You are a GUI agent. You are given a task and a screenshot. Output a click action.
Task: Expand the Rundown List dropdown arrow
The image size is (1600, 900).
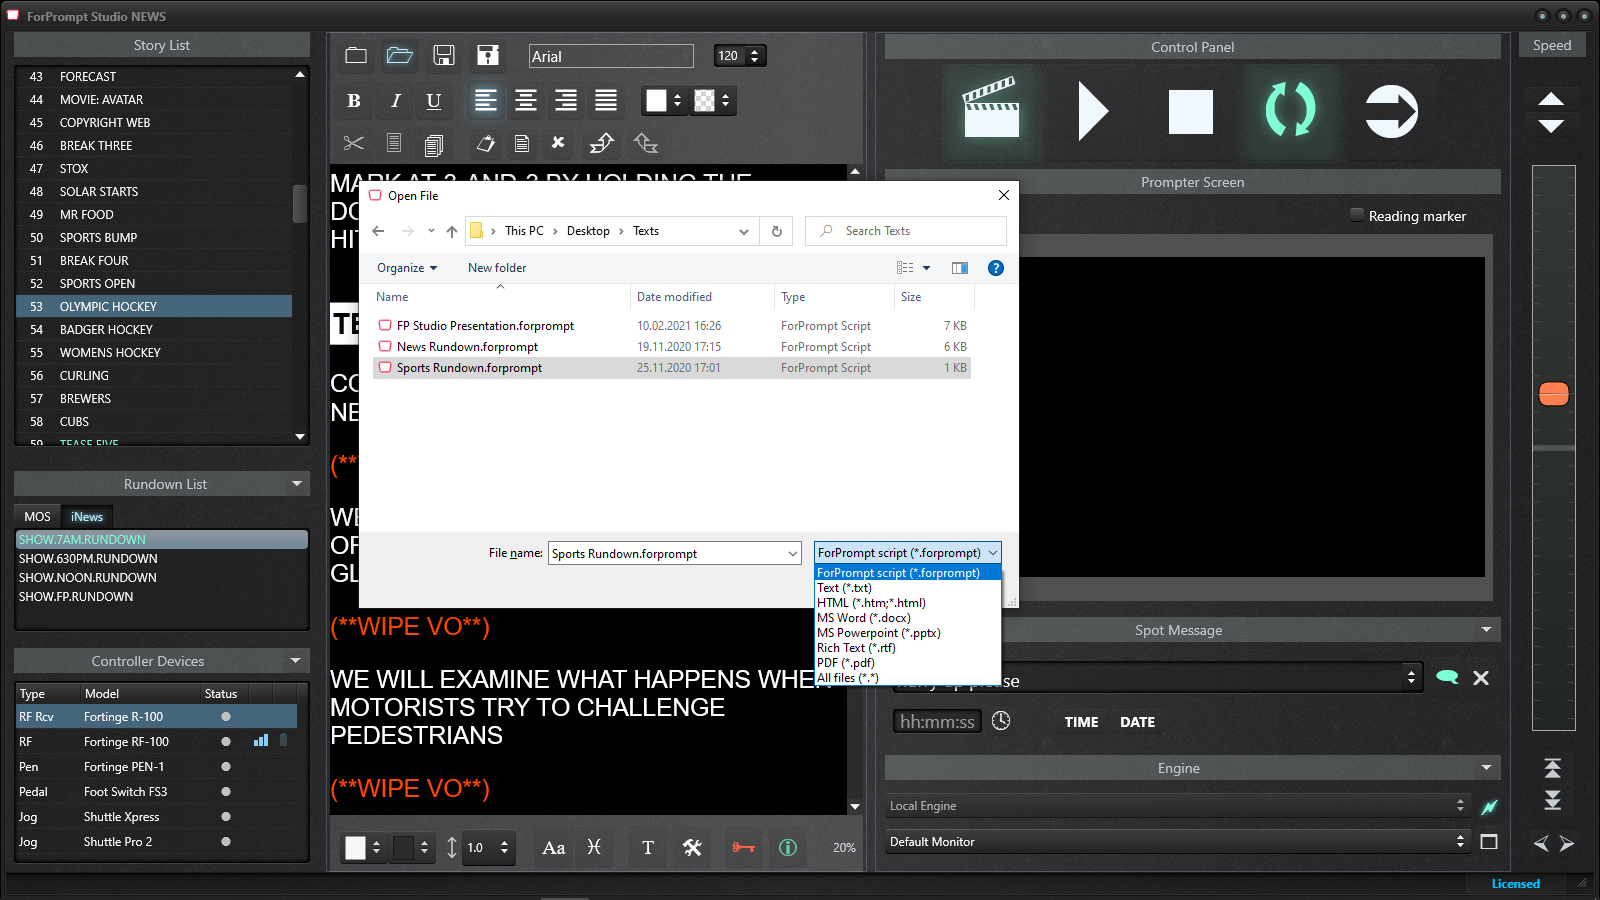click(x=297, y=484)
